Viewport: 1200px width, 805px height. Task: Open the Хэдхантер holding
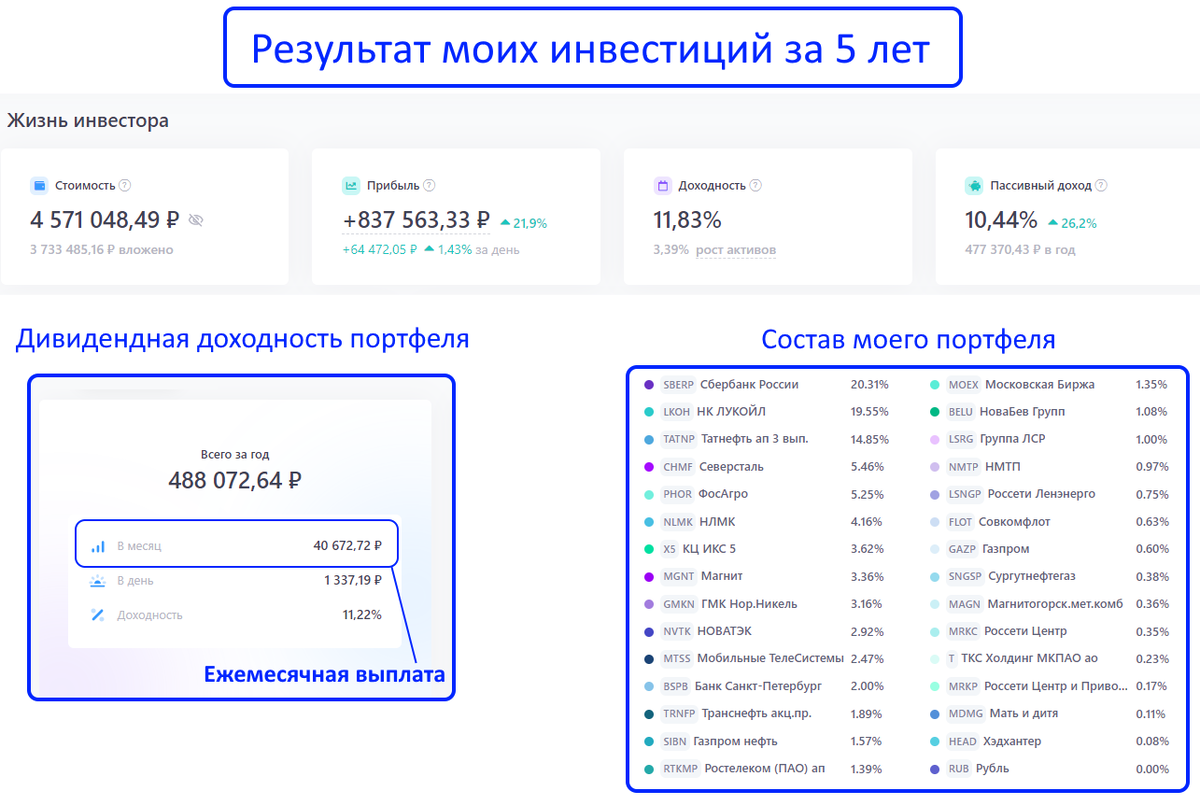coord(1013,741)
